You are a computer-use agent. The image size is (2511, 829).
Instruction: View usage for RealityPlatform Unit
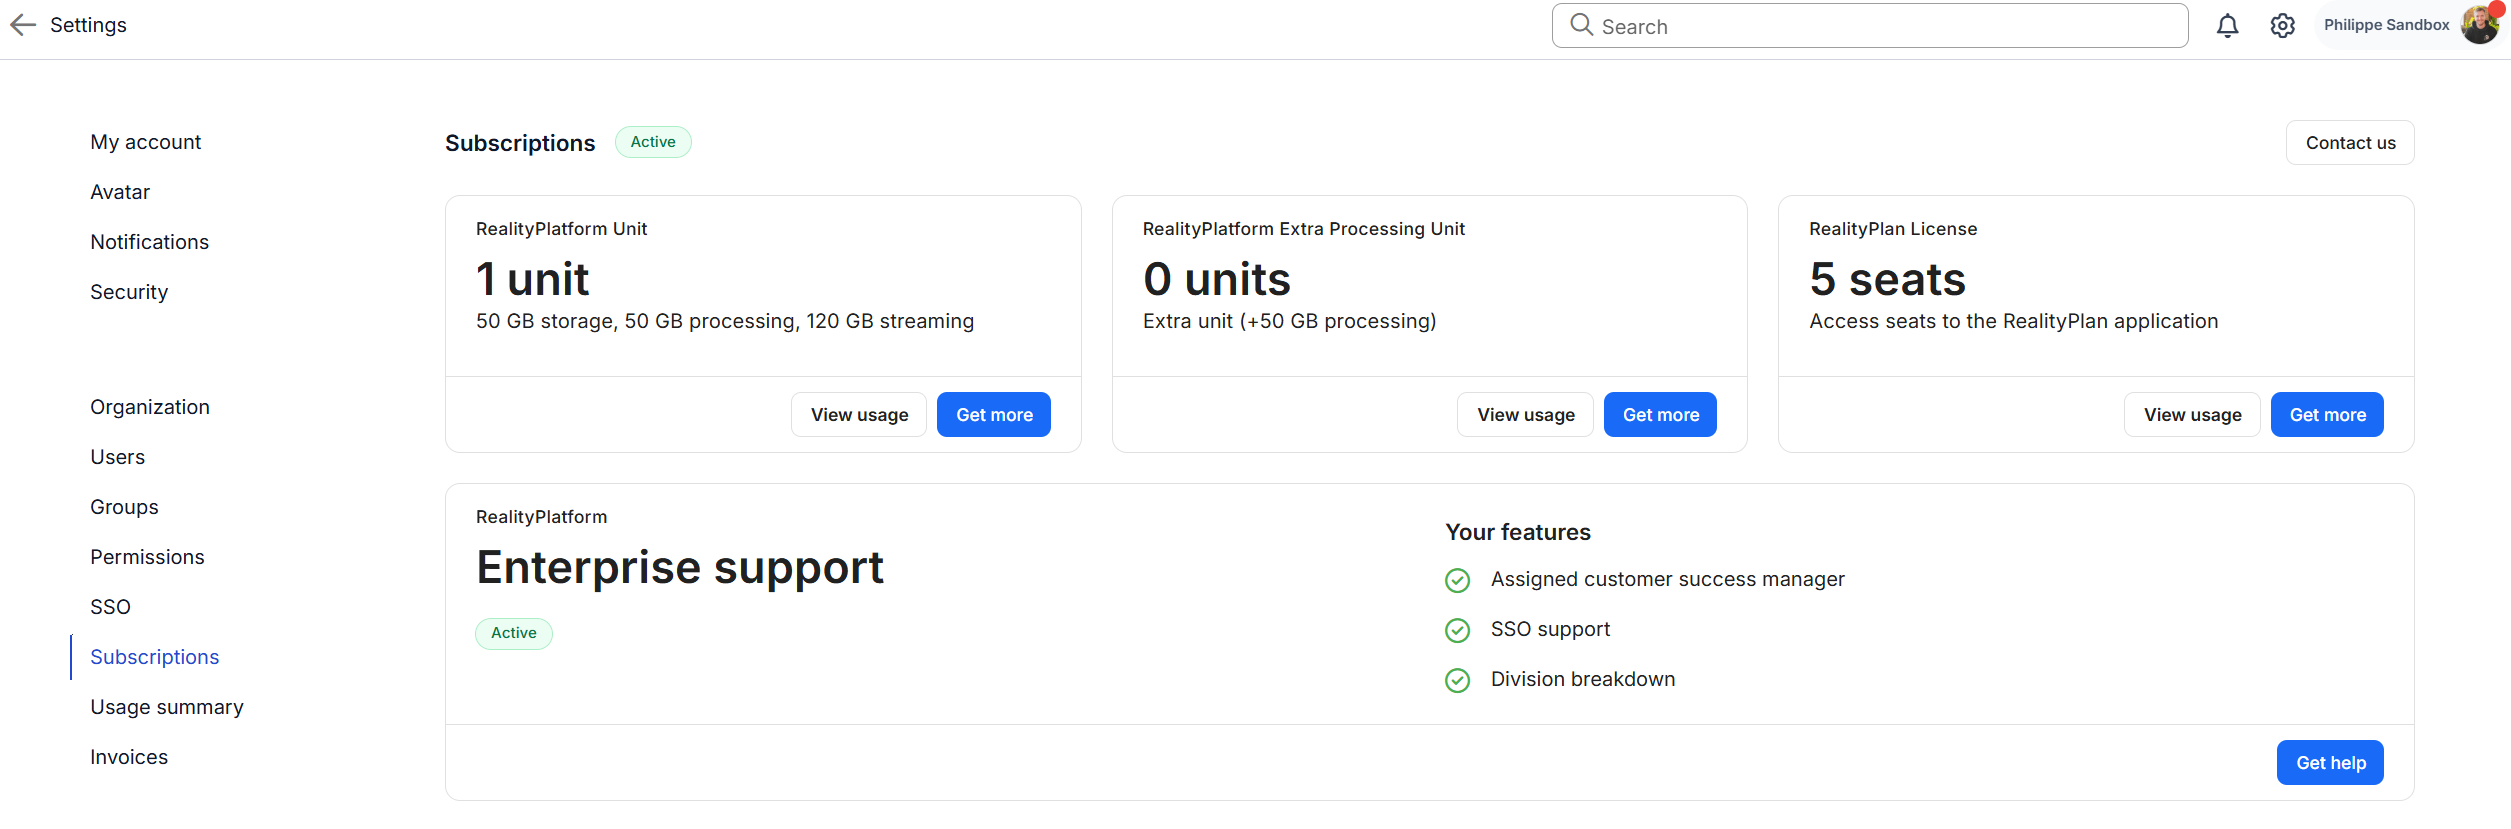859,415
